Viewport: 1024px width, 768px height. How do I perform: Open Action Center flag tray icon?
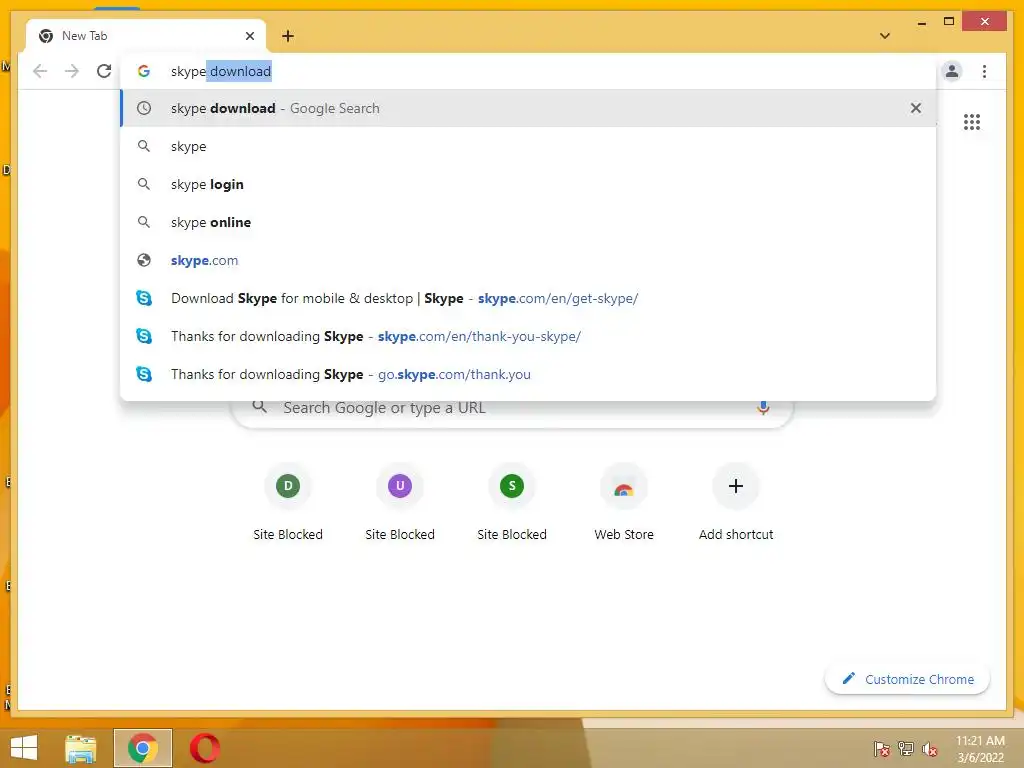pyautogui.click(x=882, y=748)
